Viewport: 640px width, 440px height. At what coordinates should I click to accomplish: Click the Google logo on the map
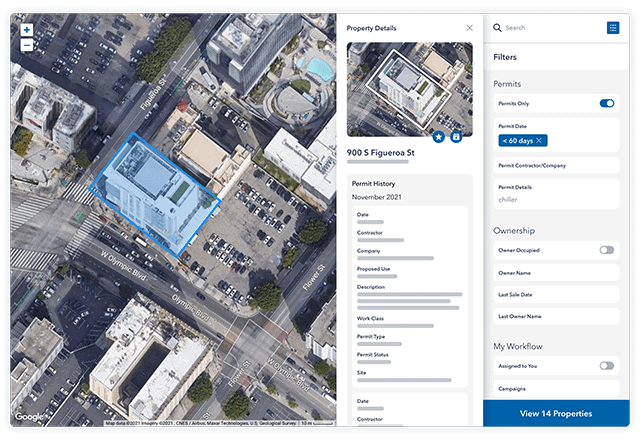pyautogui.click(x=28, y=417)
